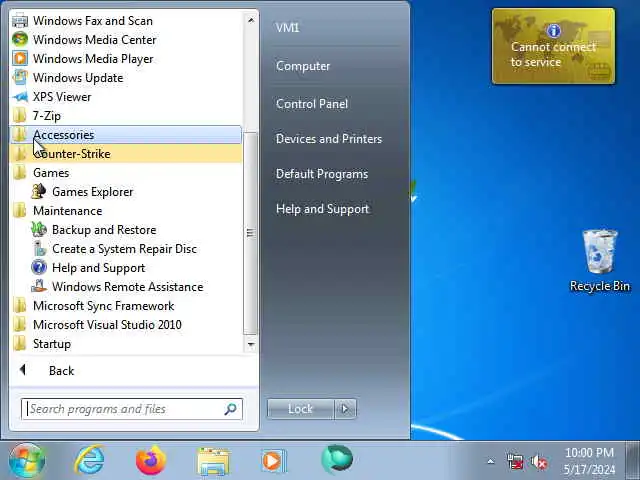Image resolution: width=640 pixels, height=480 pixels.
Task: Open XPS Viewer icon
Action: pos(20,97)
